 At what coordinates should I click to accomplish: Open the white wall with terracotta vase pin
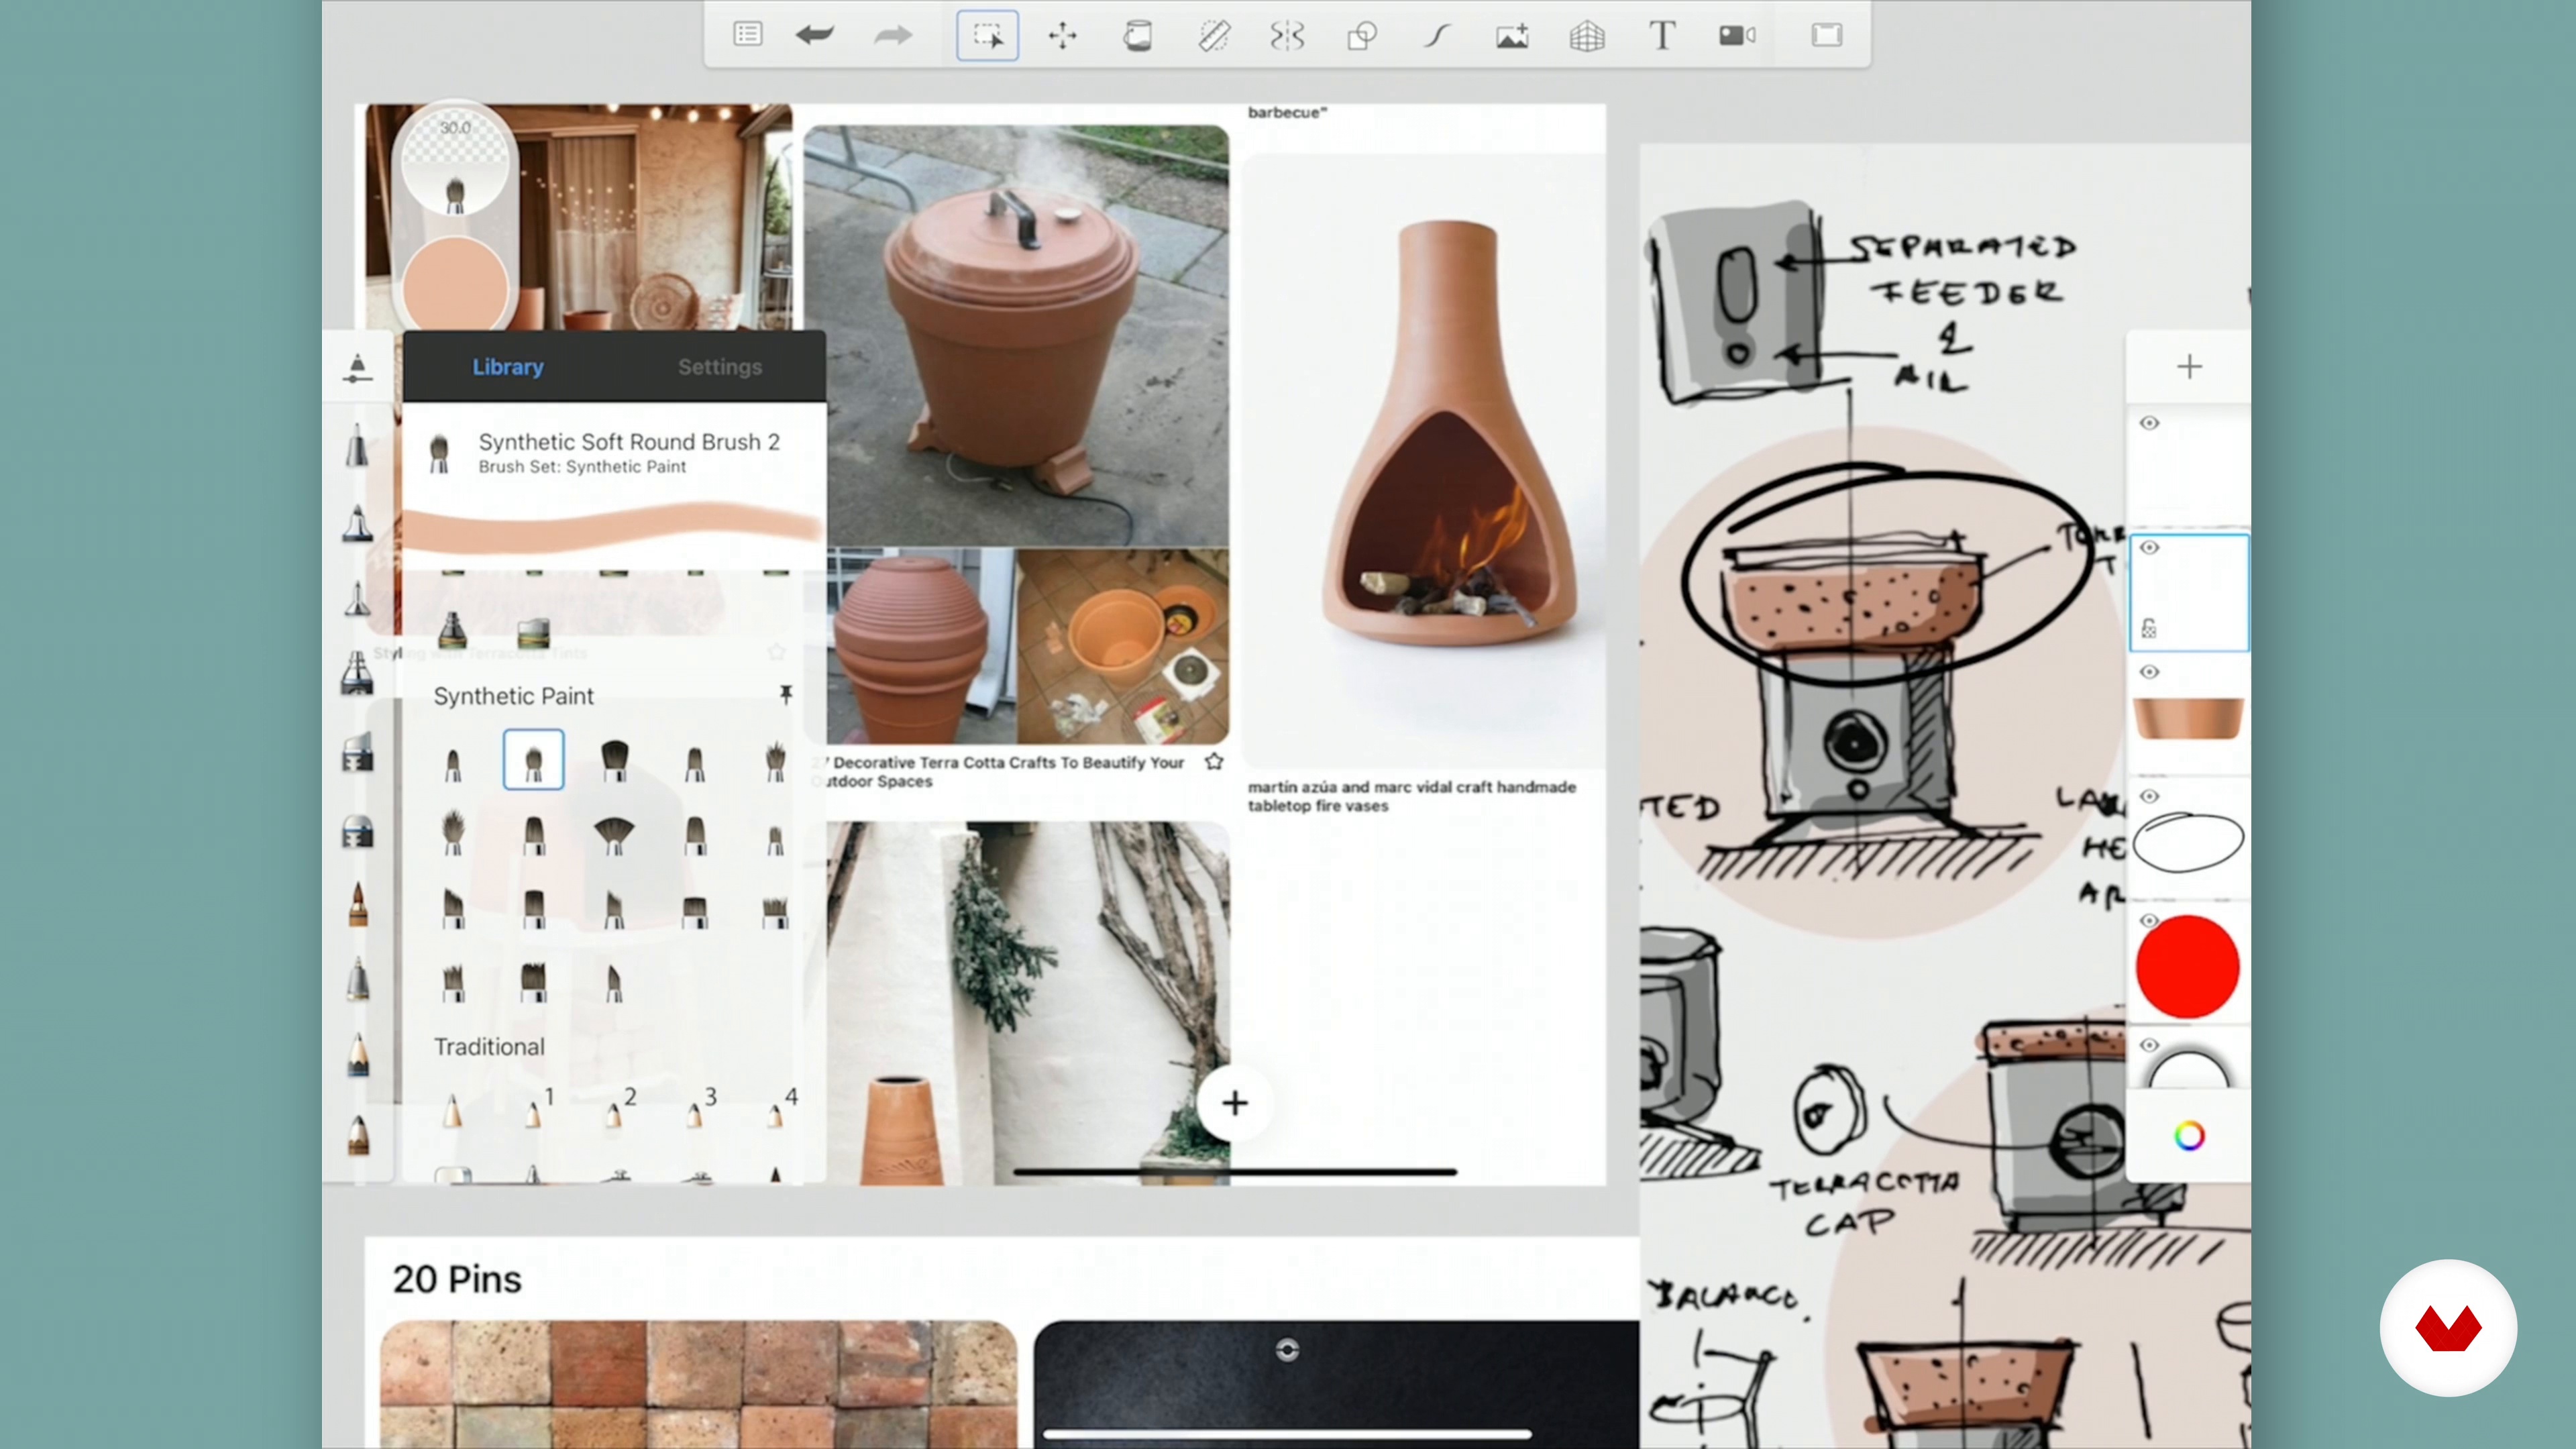1028,1003
